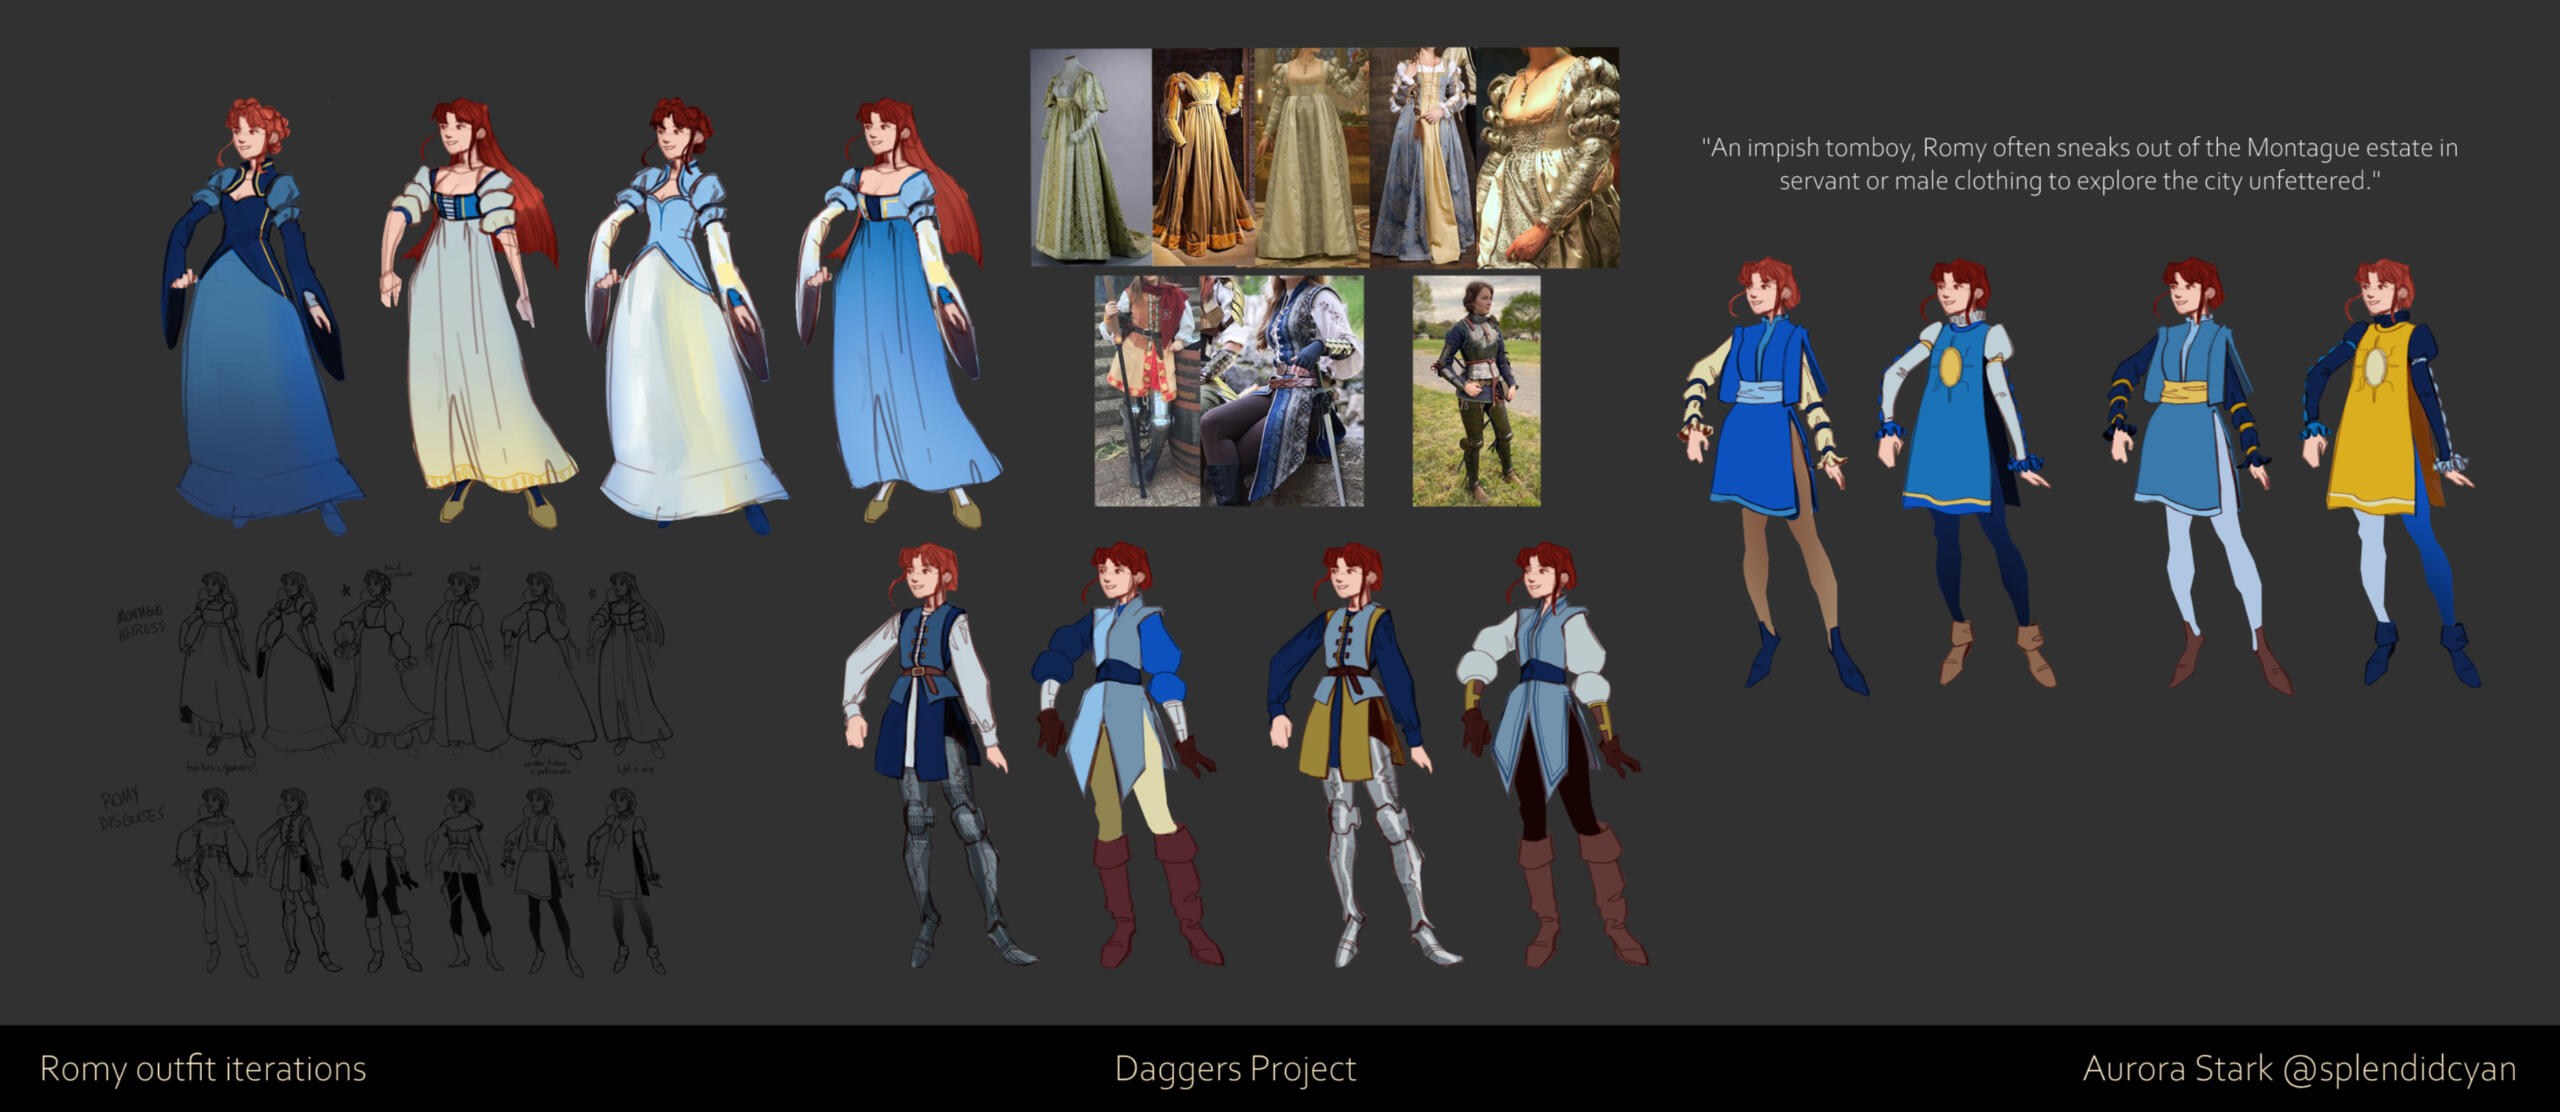The image size is (2560, 1112).
Task: Click the green grass armor reference photo
Action: [x=1476, y=391]
